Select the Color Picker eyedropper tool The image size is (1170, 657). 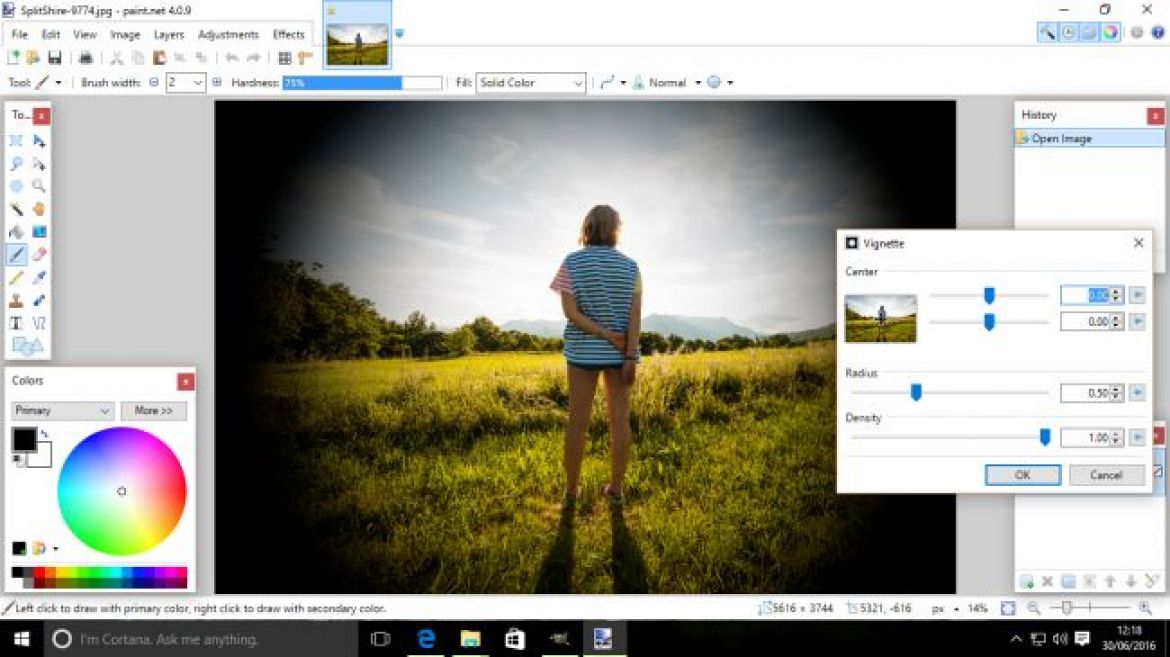[39, 278]
